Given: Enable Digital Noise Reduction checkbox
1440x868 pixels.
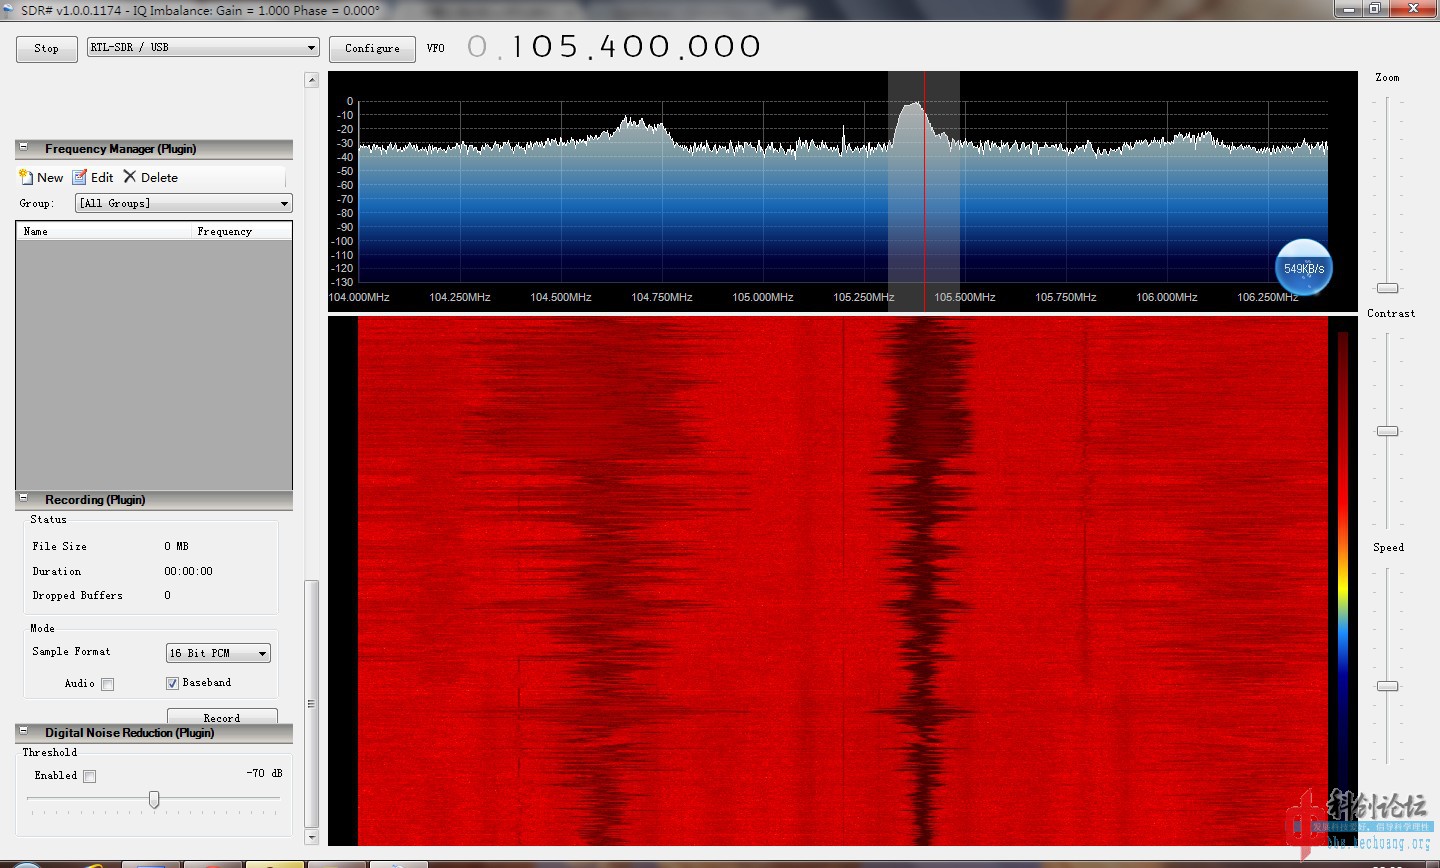Looking at the screenshot, I should 90,776.
